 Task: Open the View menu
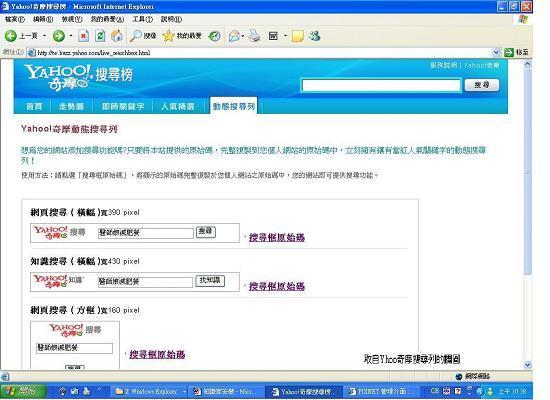pos(72,19)
